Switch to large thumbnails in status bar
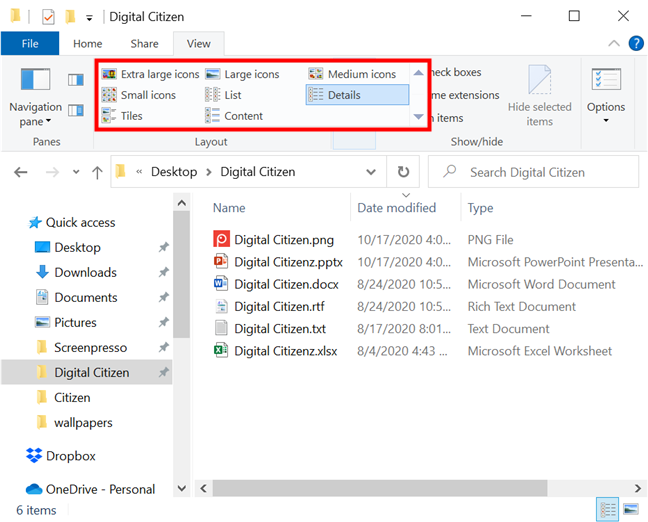 coord(631,510)
